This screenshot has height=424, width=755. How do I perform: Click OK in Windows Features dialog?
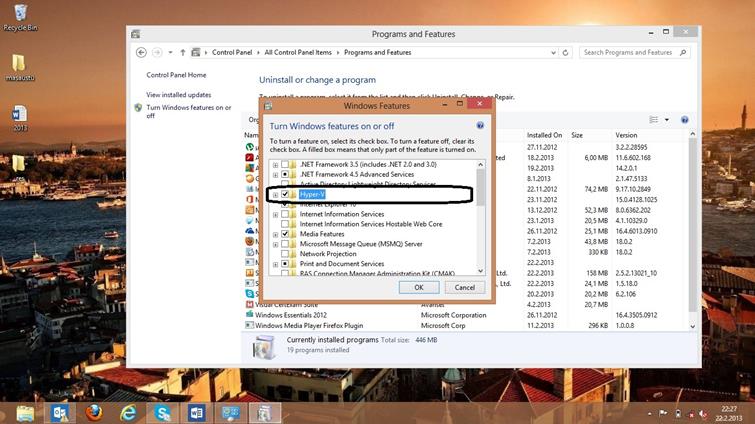(419, 287)
